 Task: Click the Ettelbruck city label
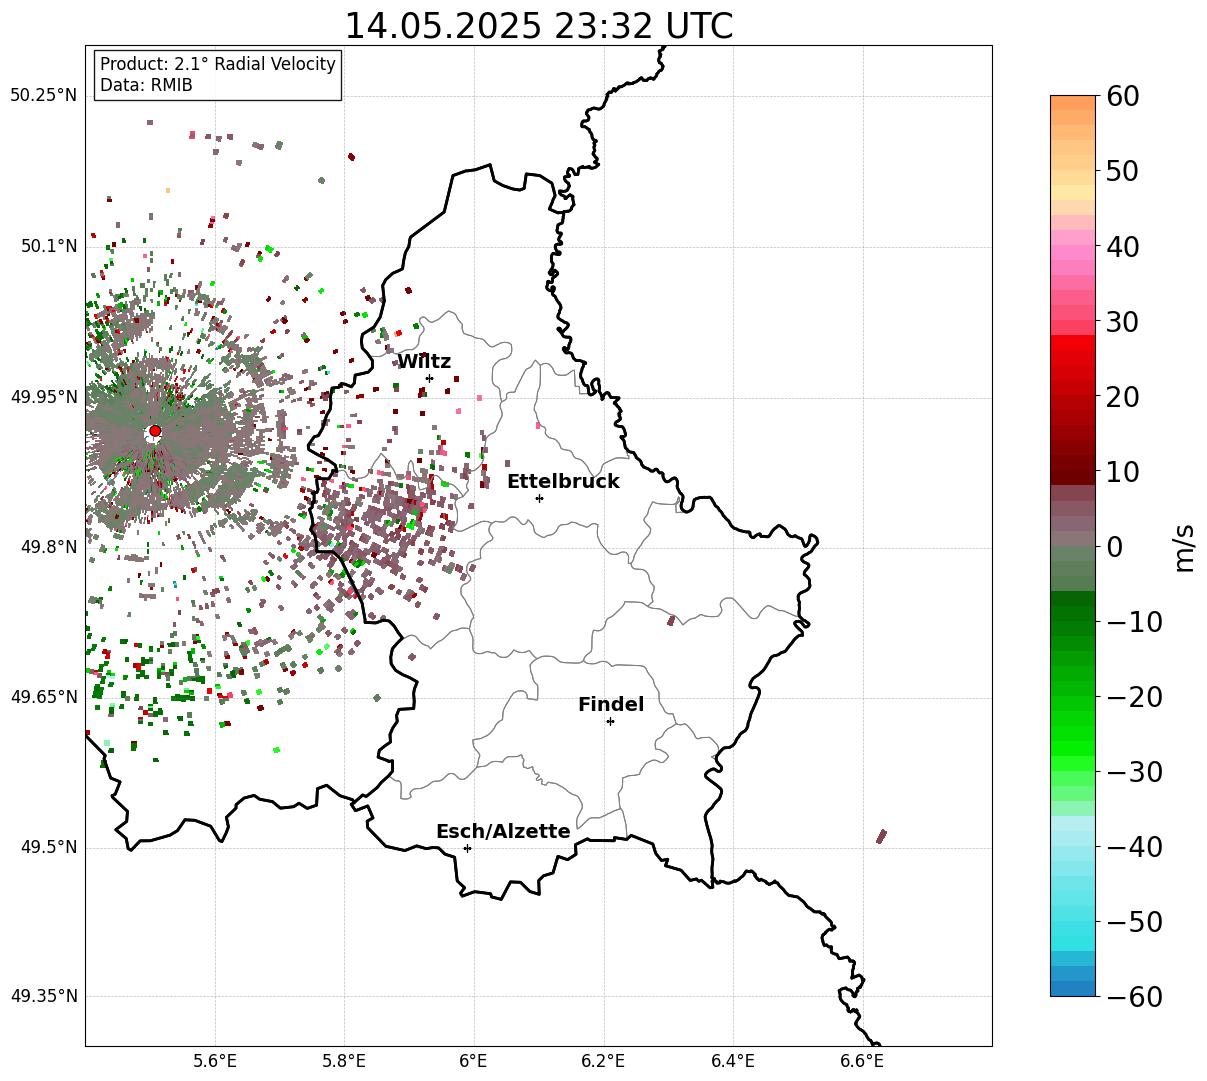click(563, 482)
